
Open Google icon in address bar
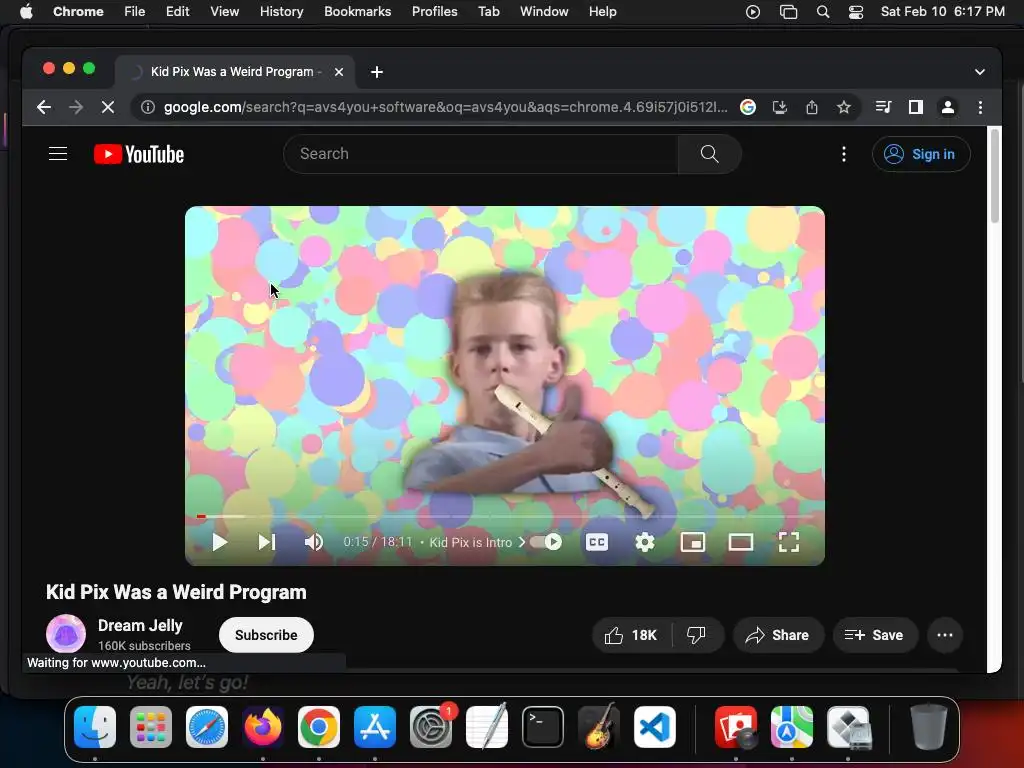pyautogui.click(x=748, y=107)
